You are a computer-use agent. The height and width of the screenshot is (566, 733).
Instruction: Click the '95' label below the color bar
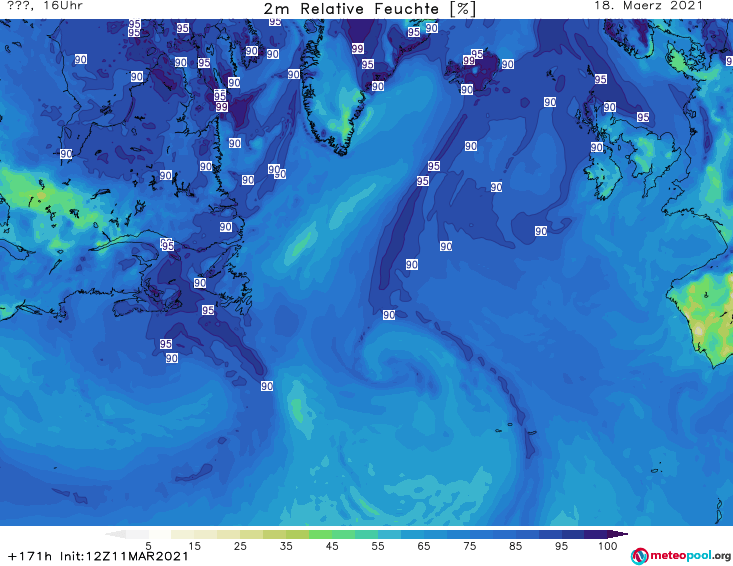pos(561,546)
